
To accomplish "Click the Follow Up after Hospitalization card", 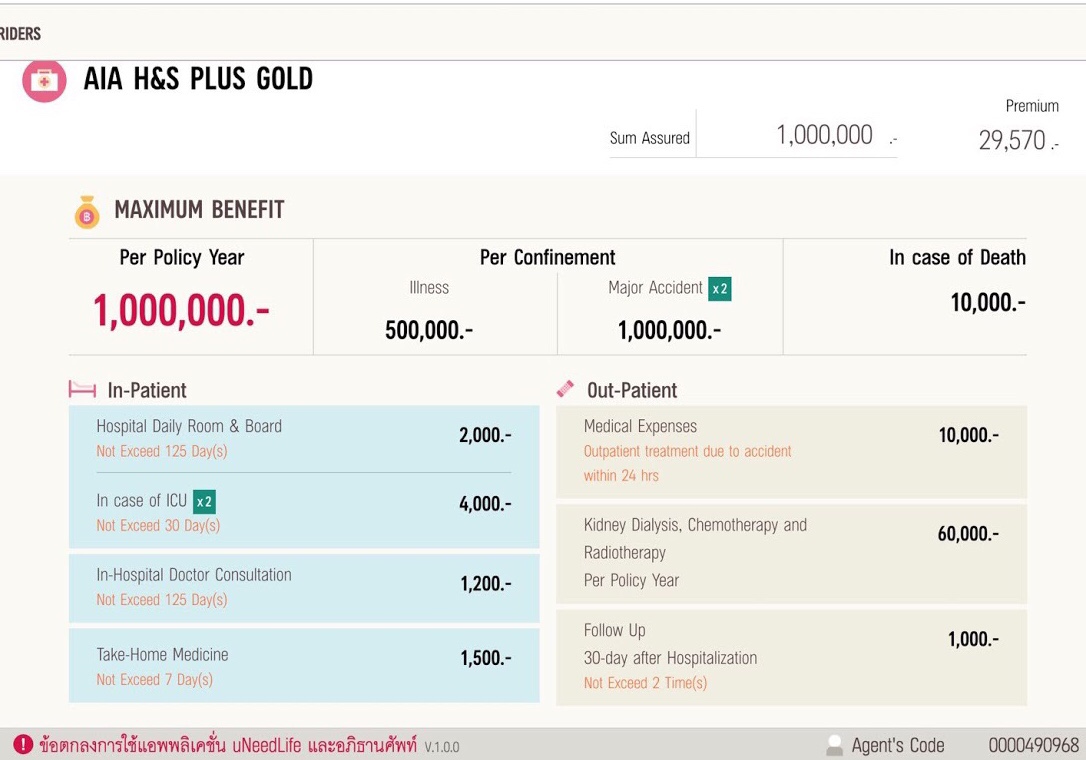I will [x=790, y=657].
